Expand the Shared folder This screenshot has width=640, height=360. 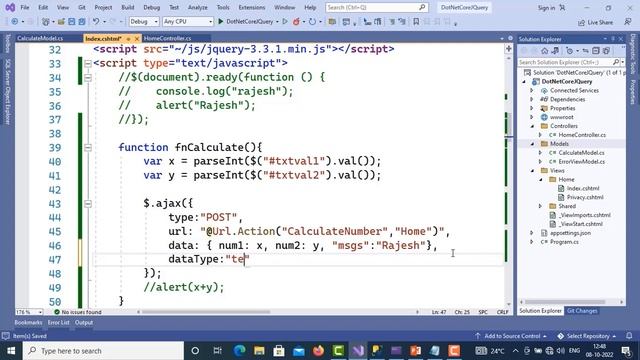540,206
